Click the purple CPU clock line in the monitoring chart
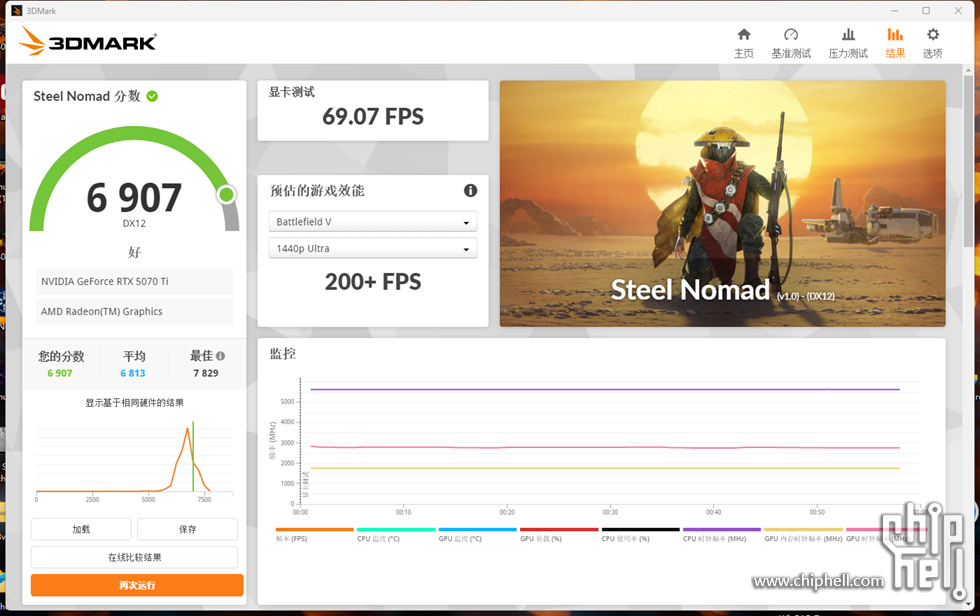980x616 pixels. tap(605, 389)
